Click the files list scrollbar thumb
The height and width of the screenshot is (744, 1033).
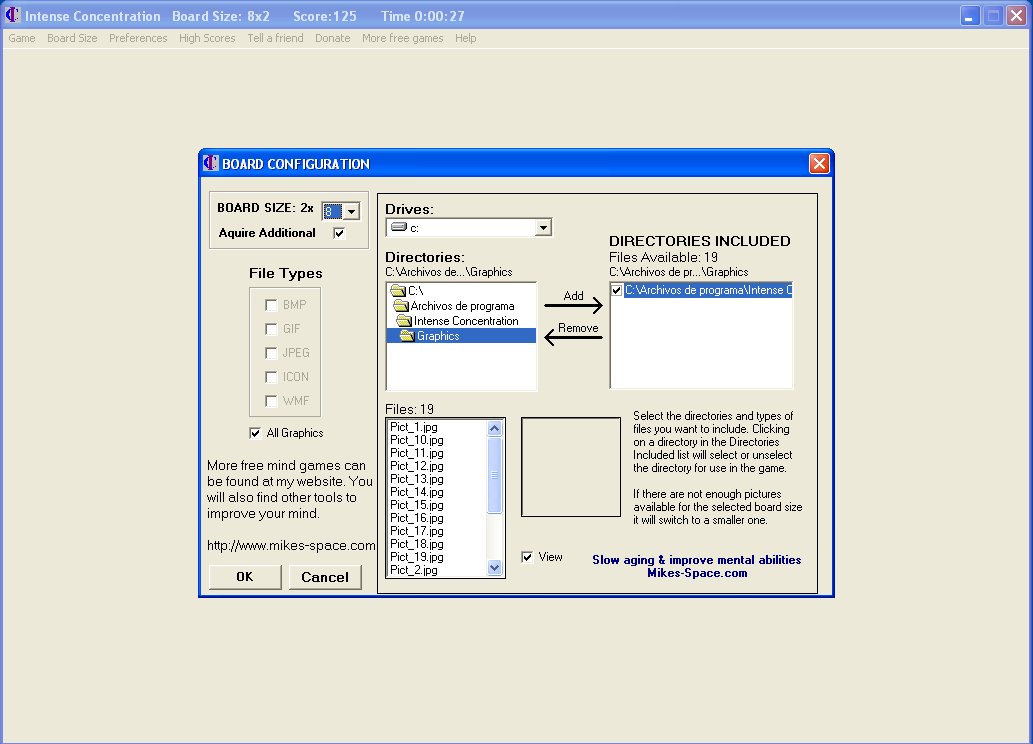(x=495, y=474)
